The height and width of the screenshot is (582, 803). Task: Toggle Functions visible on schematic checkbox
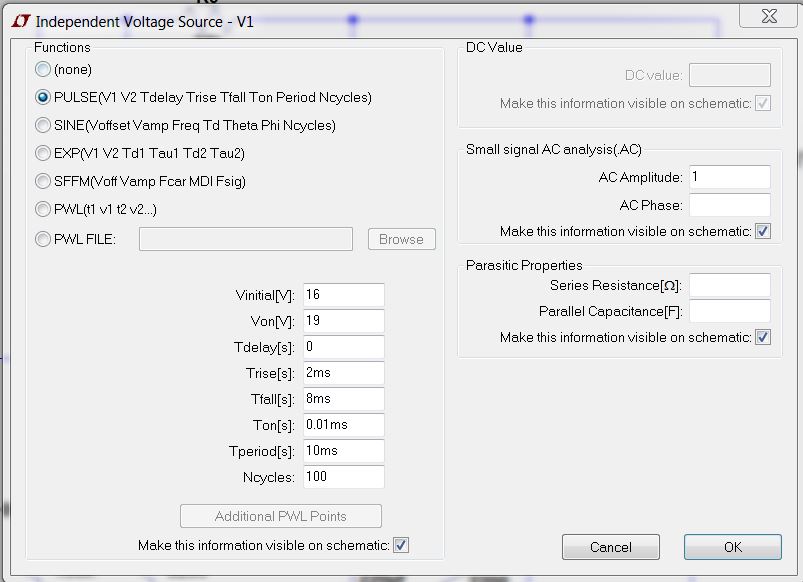tap(401, 545)
